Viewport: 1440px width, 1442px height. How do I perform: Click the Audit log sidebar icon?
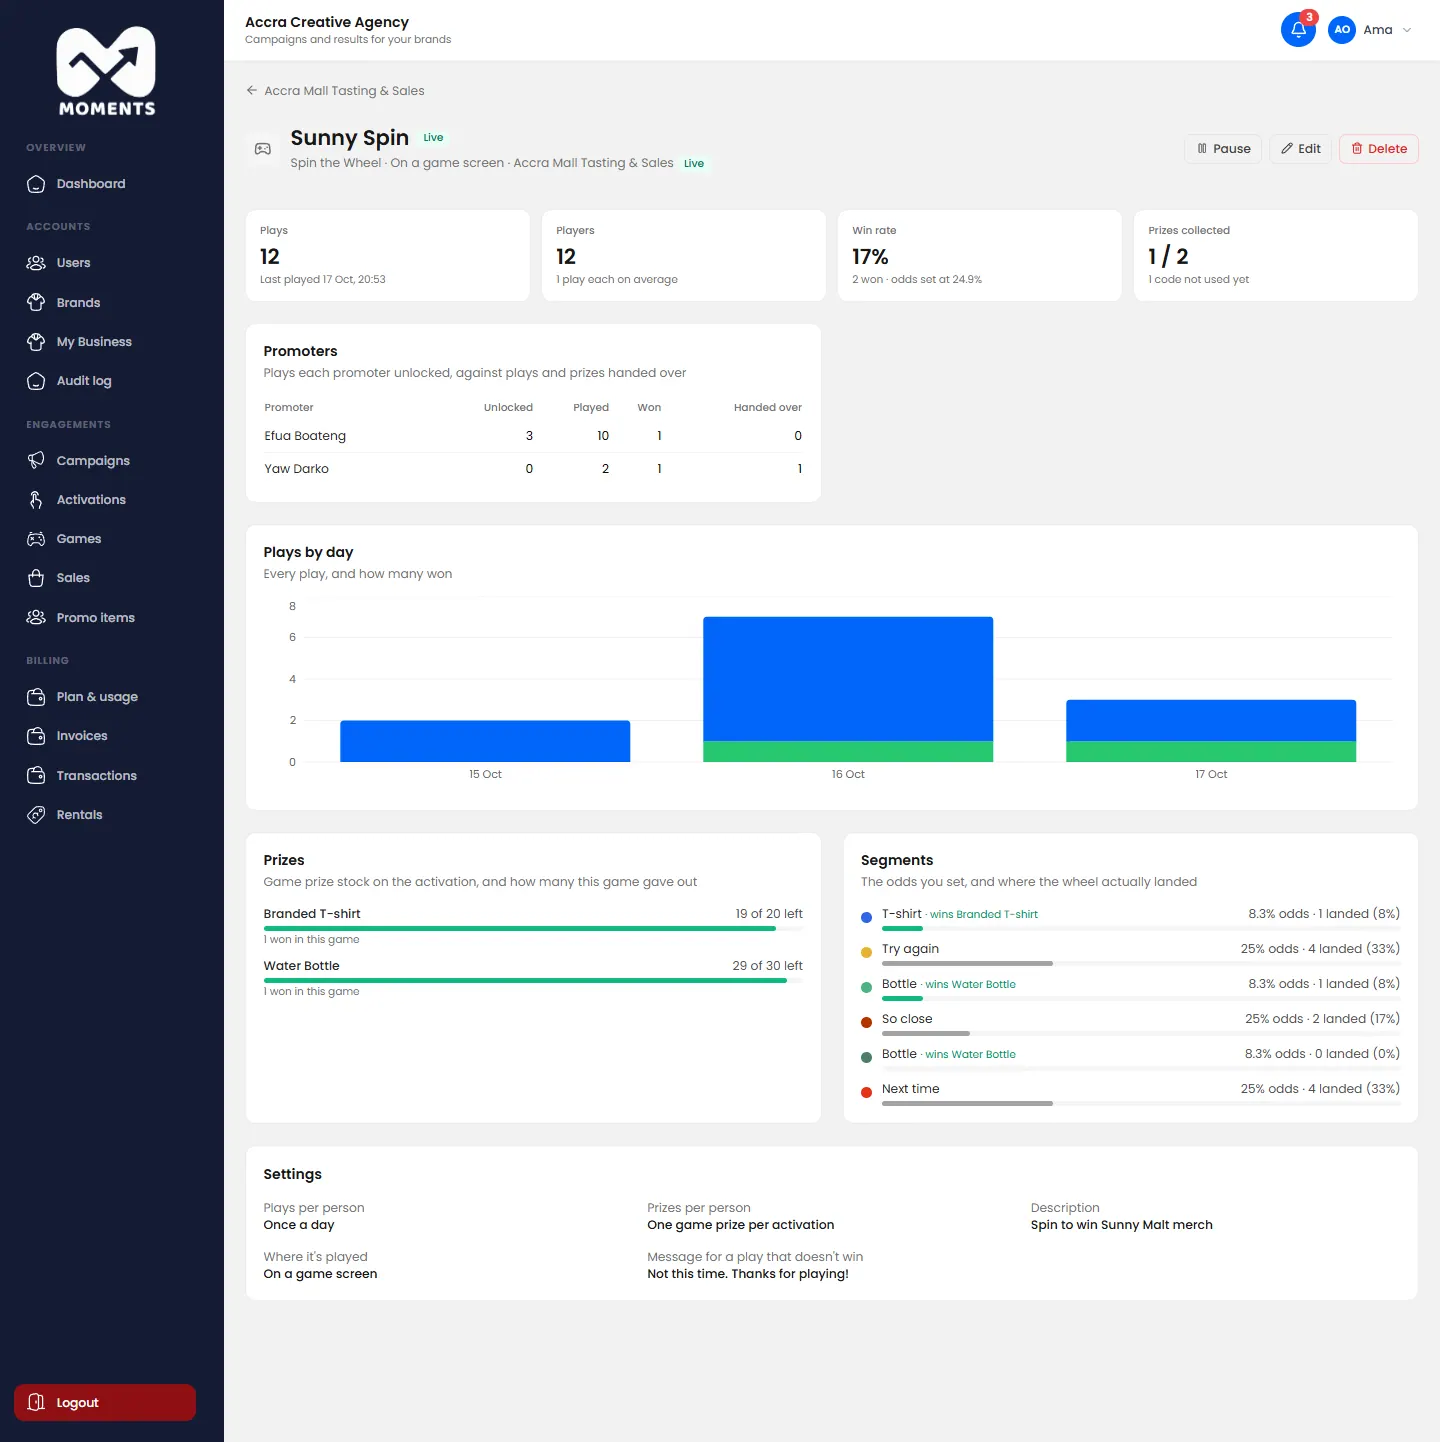point(36,381)
